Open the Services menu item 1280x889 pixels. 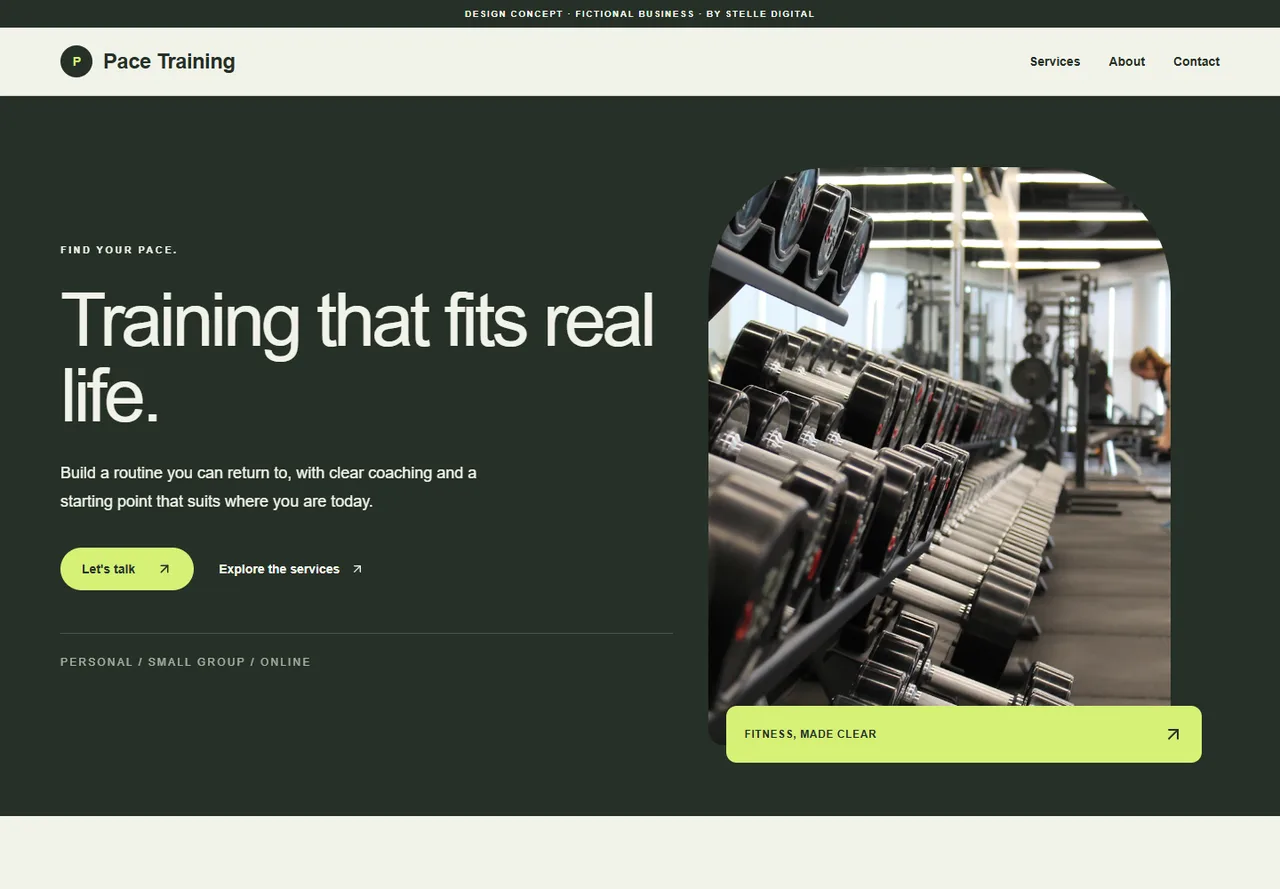click(x=1055, y=62)
